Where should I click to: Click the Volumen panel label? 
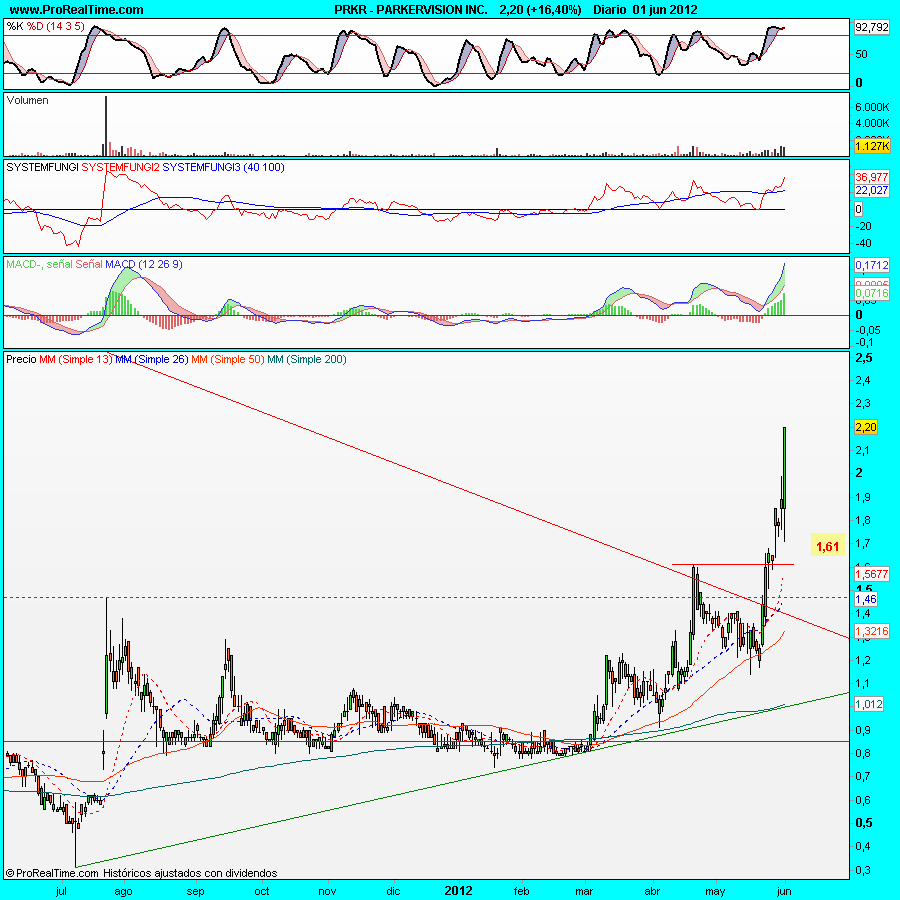[27, 100]
